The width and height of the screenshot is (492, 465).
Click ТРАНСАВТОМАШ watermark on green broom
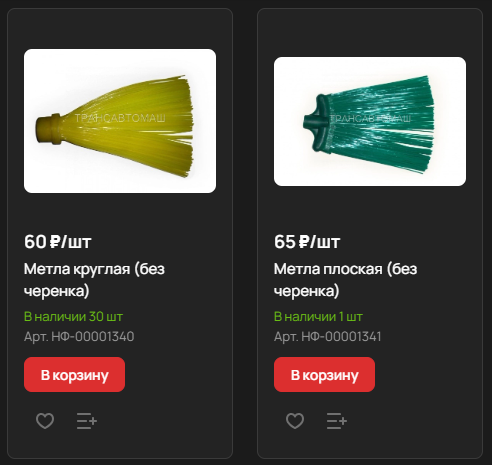370,119
